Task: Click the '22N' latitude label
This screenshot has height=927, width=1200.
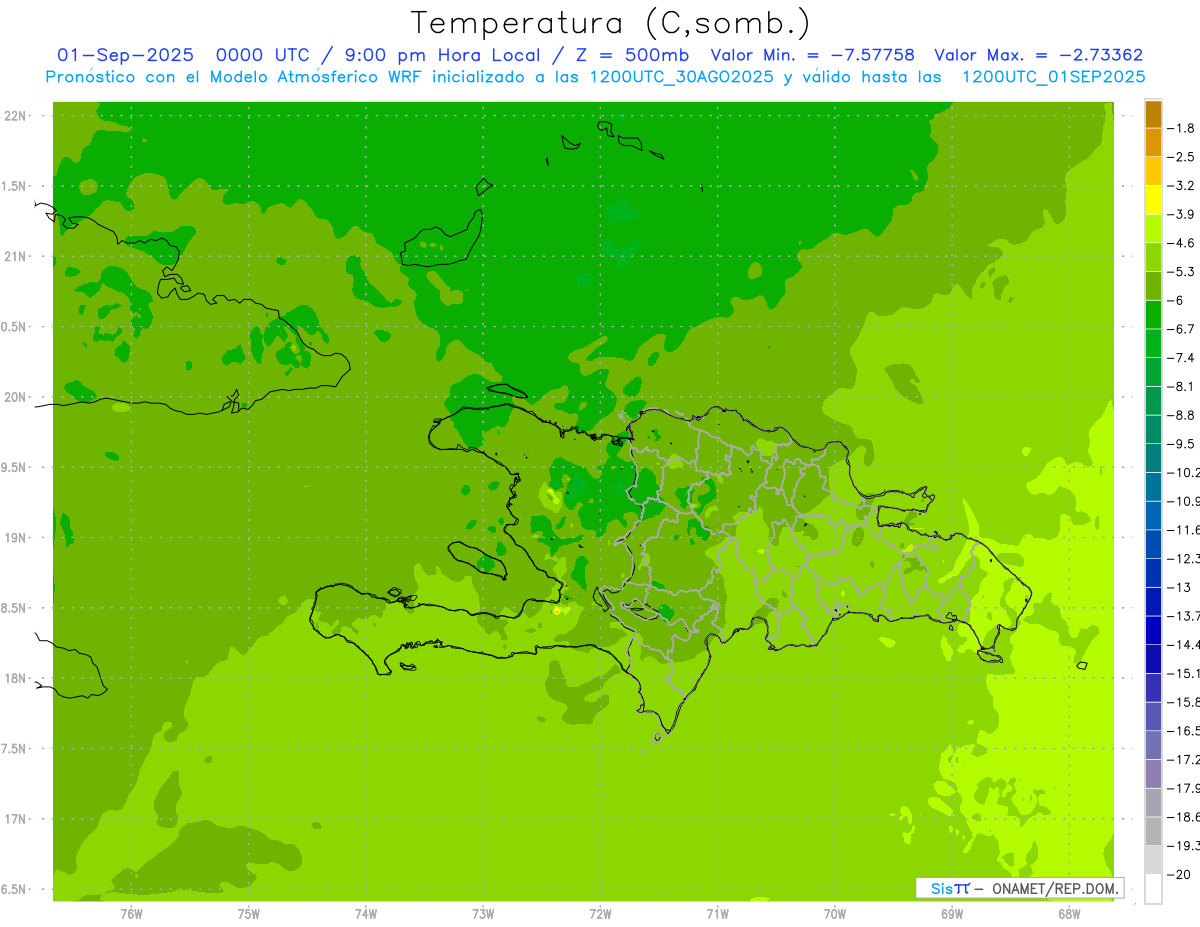Action: click(14, 116)
